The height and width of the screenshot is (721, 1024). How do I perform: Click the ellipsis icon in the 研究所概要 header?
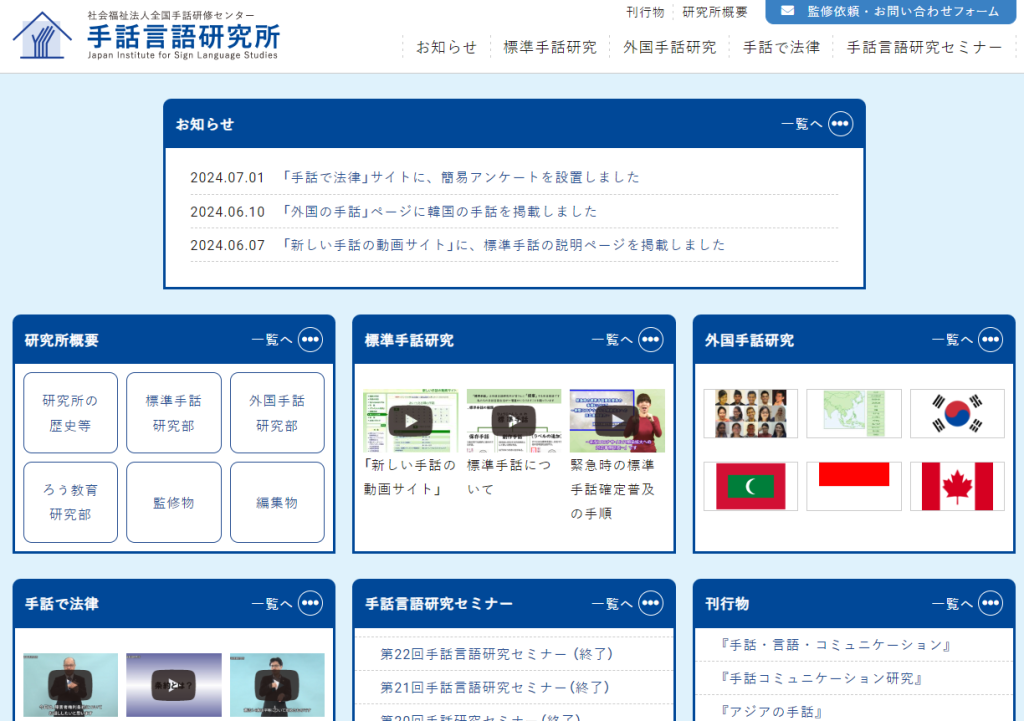pos(311,340)
